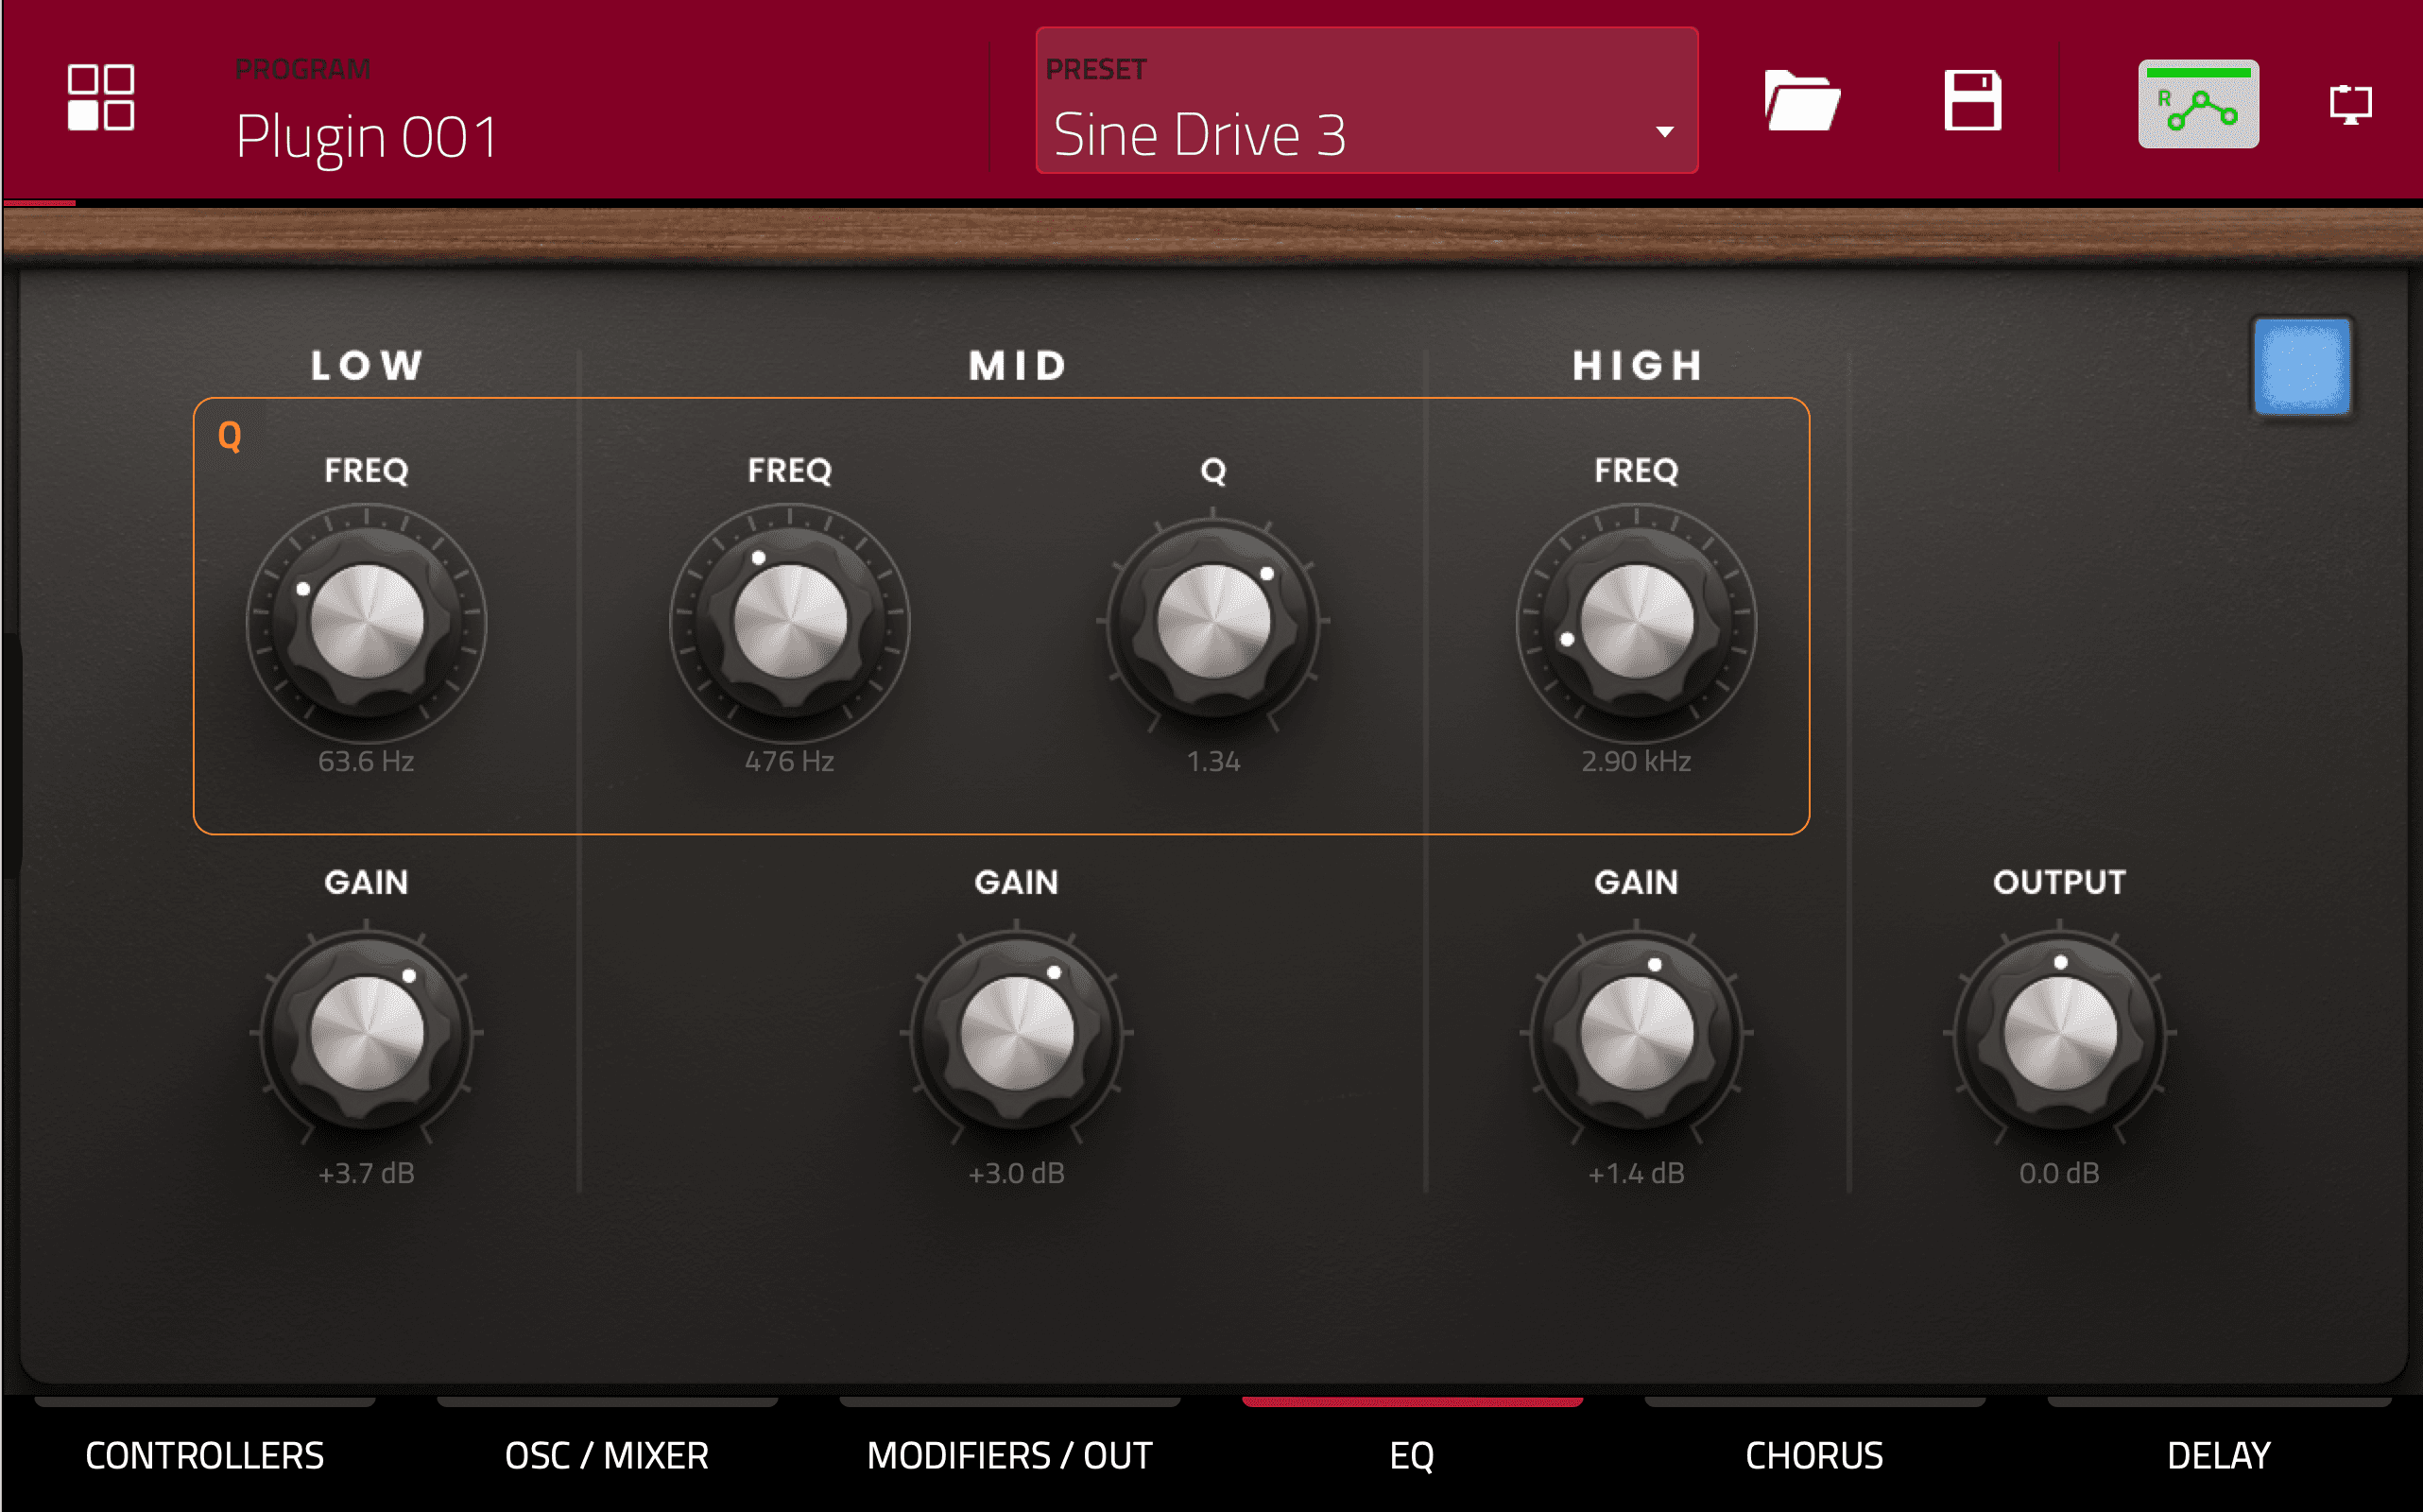2423x1512 pixels.
Task: Click the MID Q knob showing 1.34
Action: click(1213, 622)
